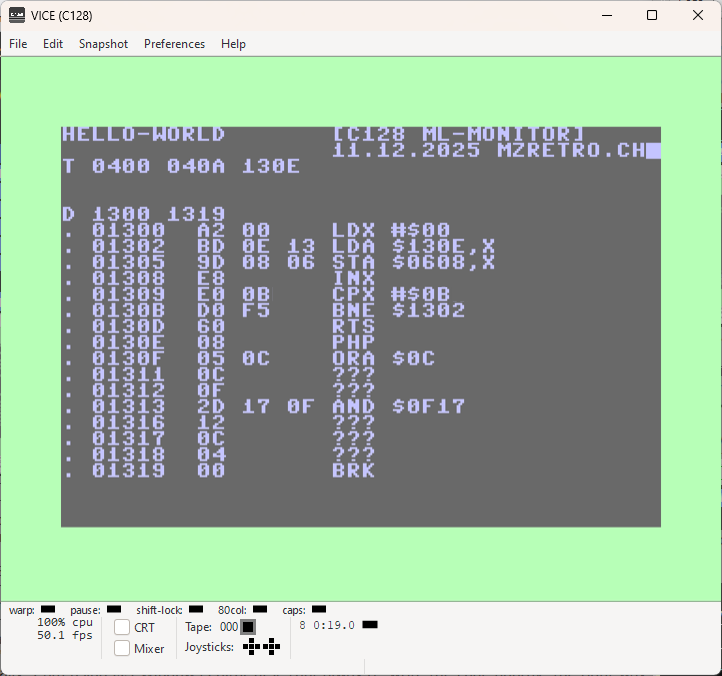Click the VICE app icon in title bar
Viewport: 722px width, 676px height.
pyautogui.click(x=17, y=15)
